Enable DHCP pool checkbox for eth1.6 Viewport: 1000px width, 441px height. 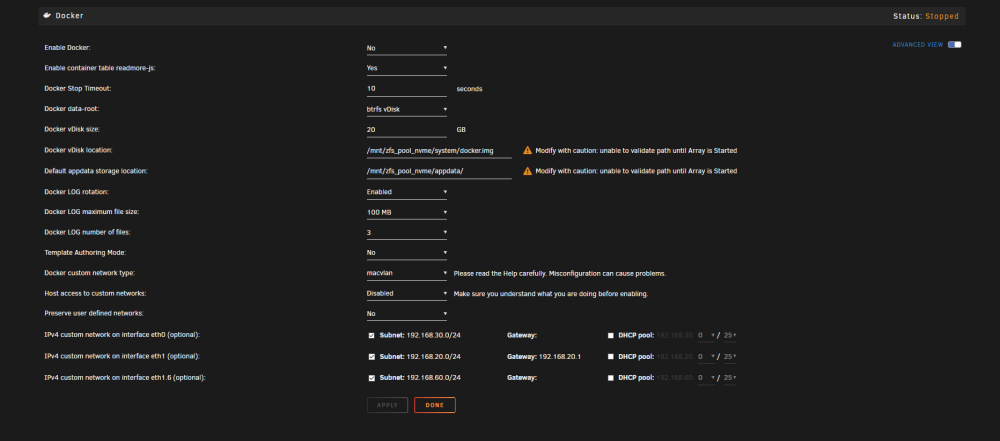pos(611,378)
